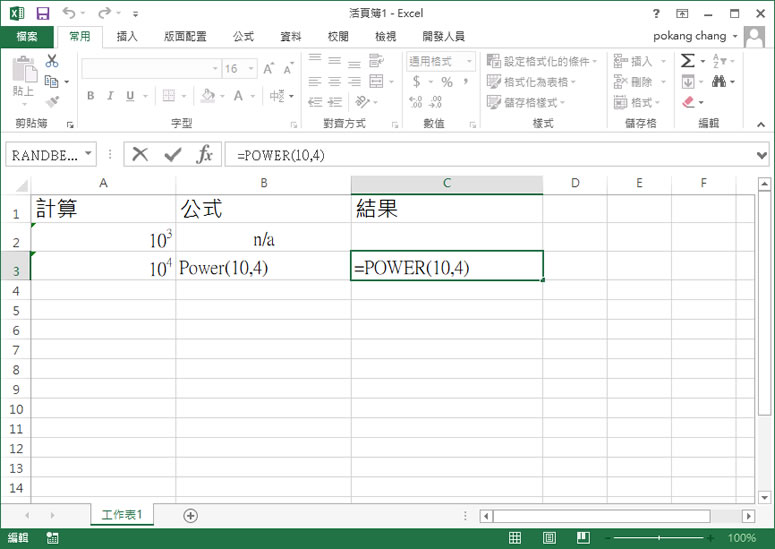Viewport: 775px width, 549px height.
Task: Click the Cut scissors icon
Action: coord(51,60)
